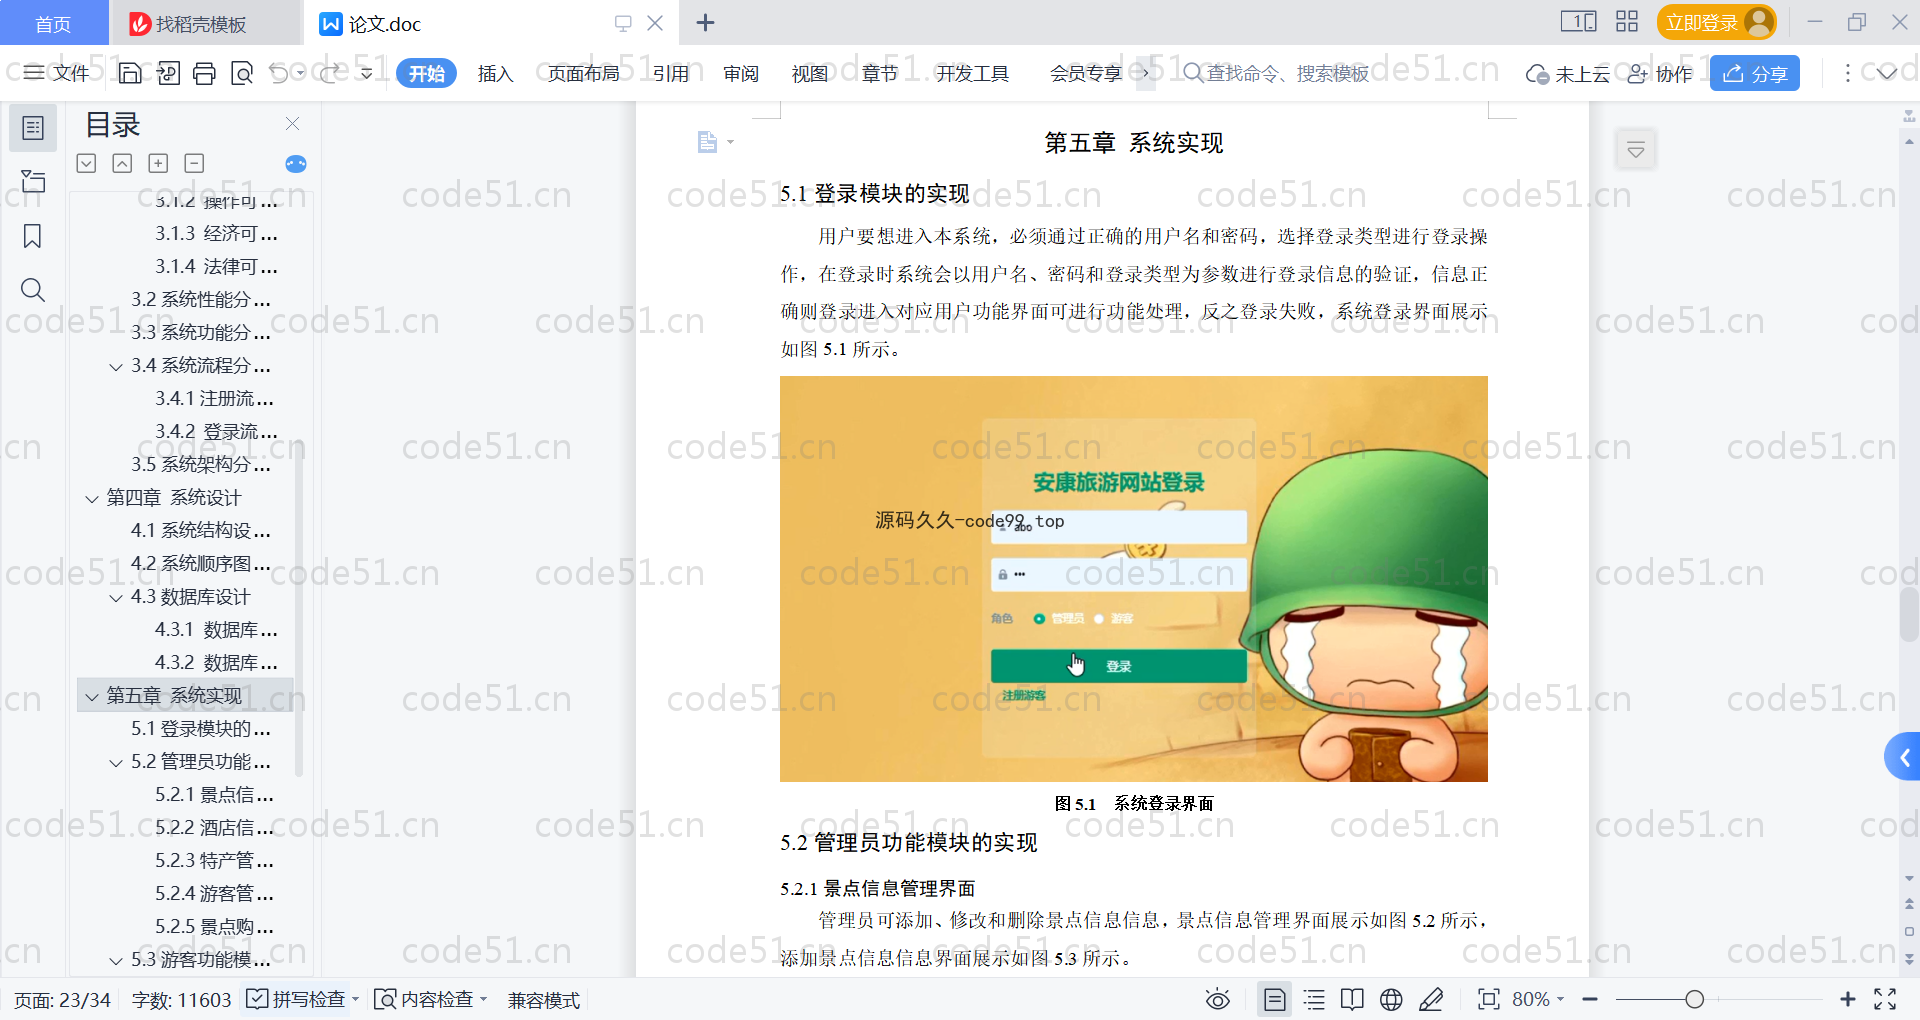The image size is (1920, 1020).
Task: Click the Print icon in the toolbar
Action: point(204,73)
